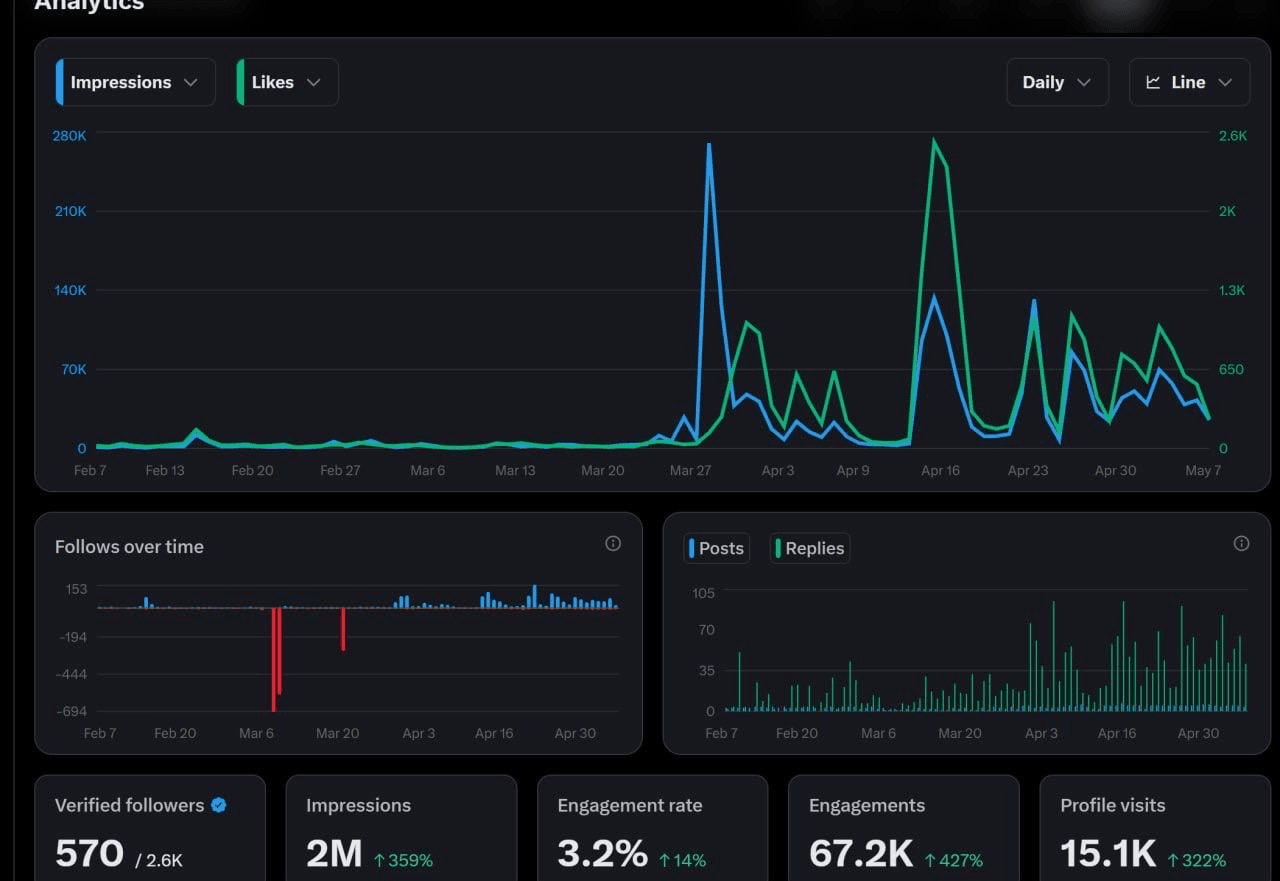
Task: Click the 105 axis label in Posts chart
Action: [x=703, y=593]
